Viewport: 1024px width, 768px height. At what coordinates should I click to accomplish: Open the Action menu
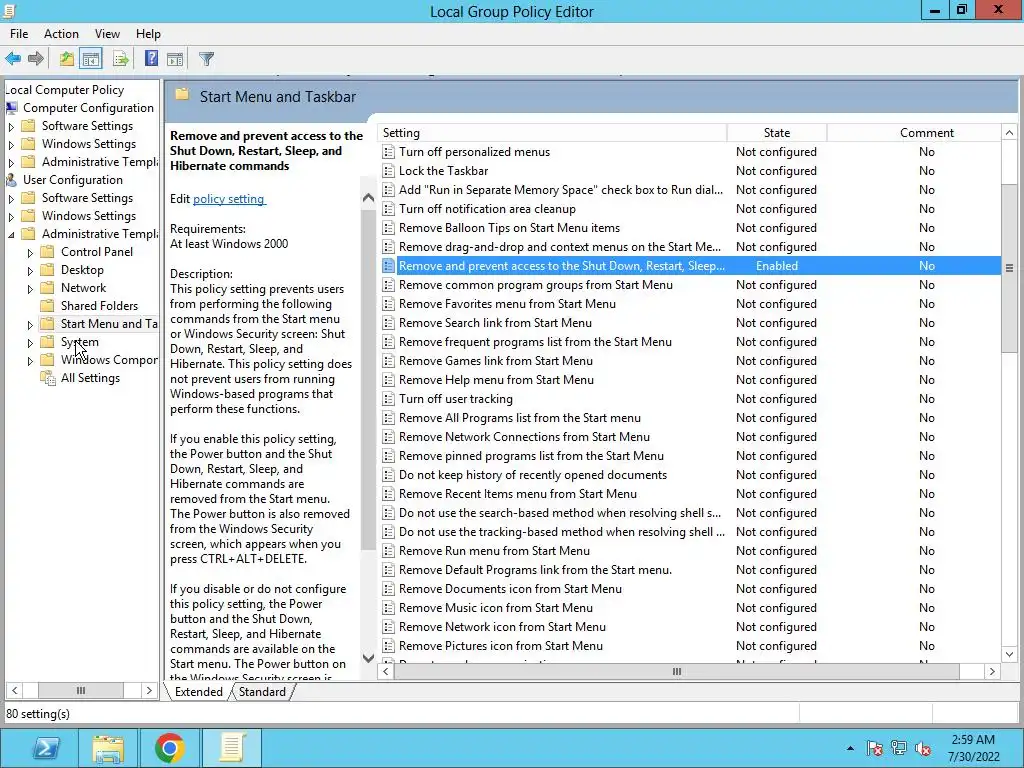coord(61,34)
